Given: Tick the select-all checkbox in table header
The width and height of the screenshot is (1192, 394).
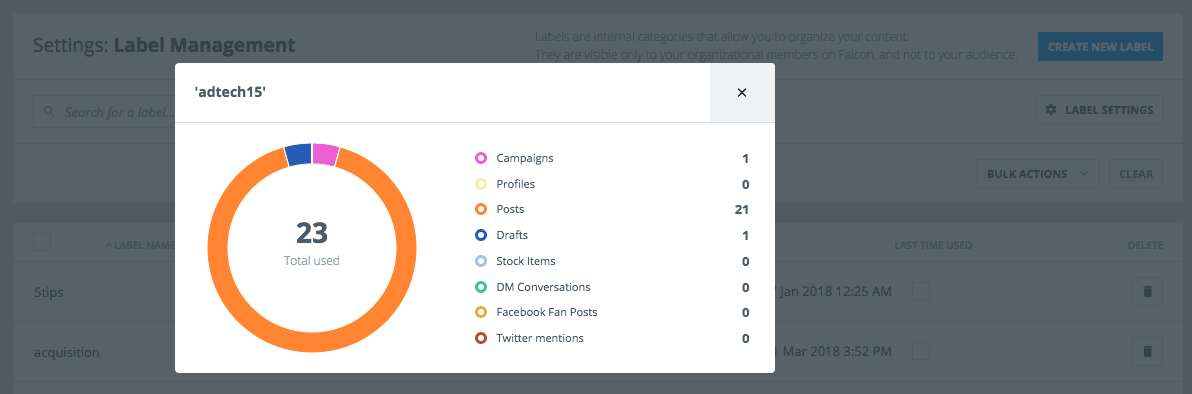Looking at the screenshot, I should coord(42,243).
